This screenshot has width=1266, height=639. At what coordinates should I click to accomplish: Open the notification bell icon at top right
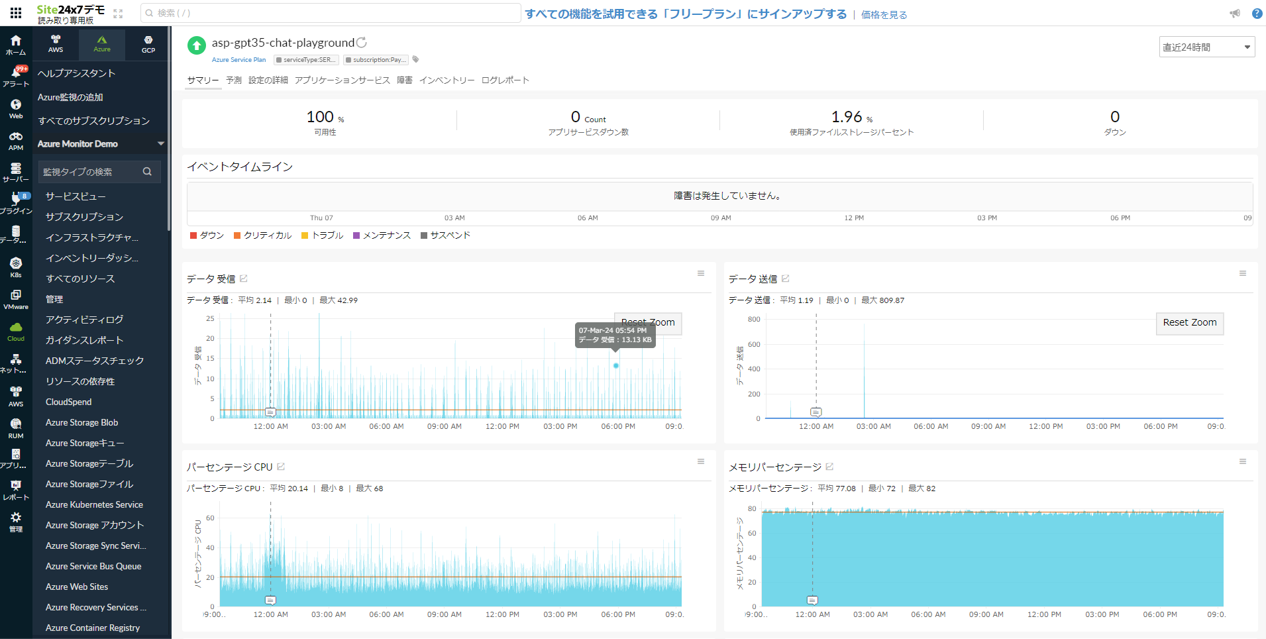click(x=1235, y=14)
